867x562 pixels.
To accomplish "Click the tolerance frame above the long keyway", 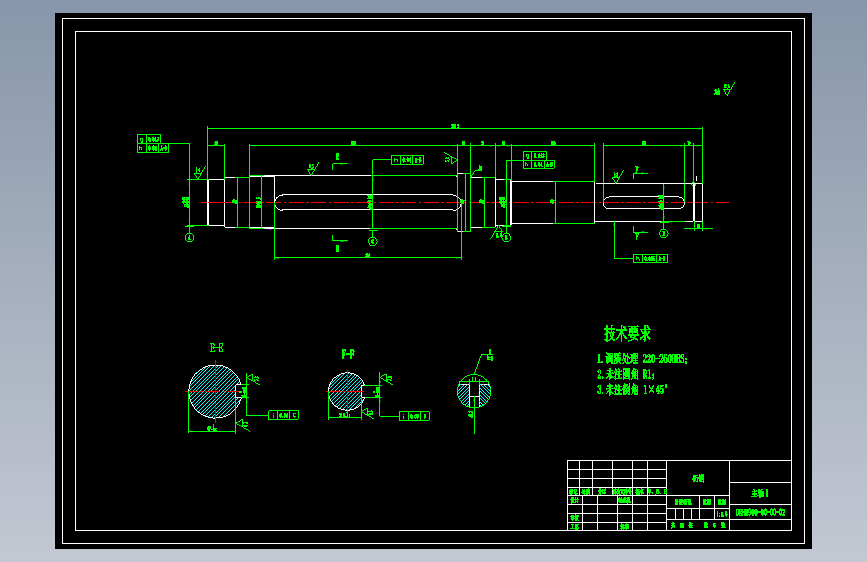I will tap(408, 160).
